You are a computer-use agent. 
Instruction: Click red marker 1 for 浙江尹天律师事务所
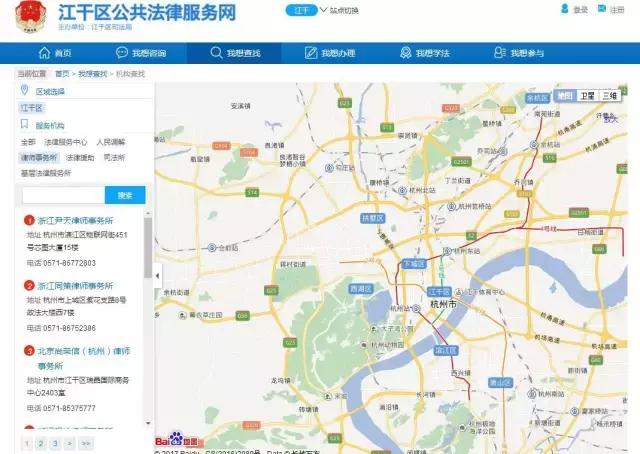[29, 220]
